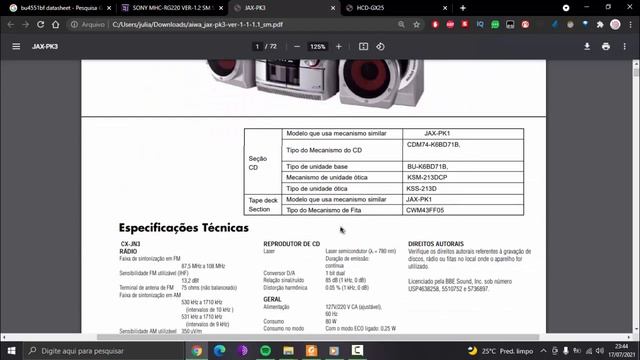
Task: Click the Especificações Técnicas heading
Action: click(184, 228)
